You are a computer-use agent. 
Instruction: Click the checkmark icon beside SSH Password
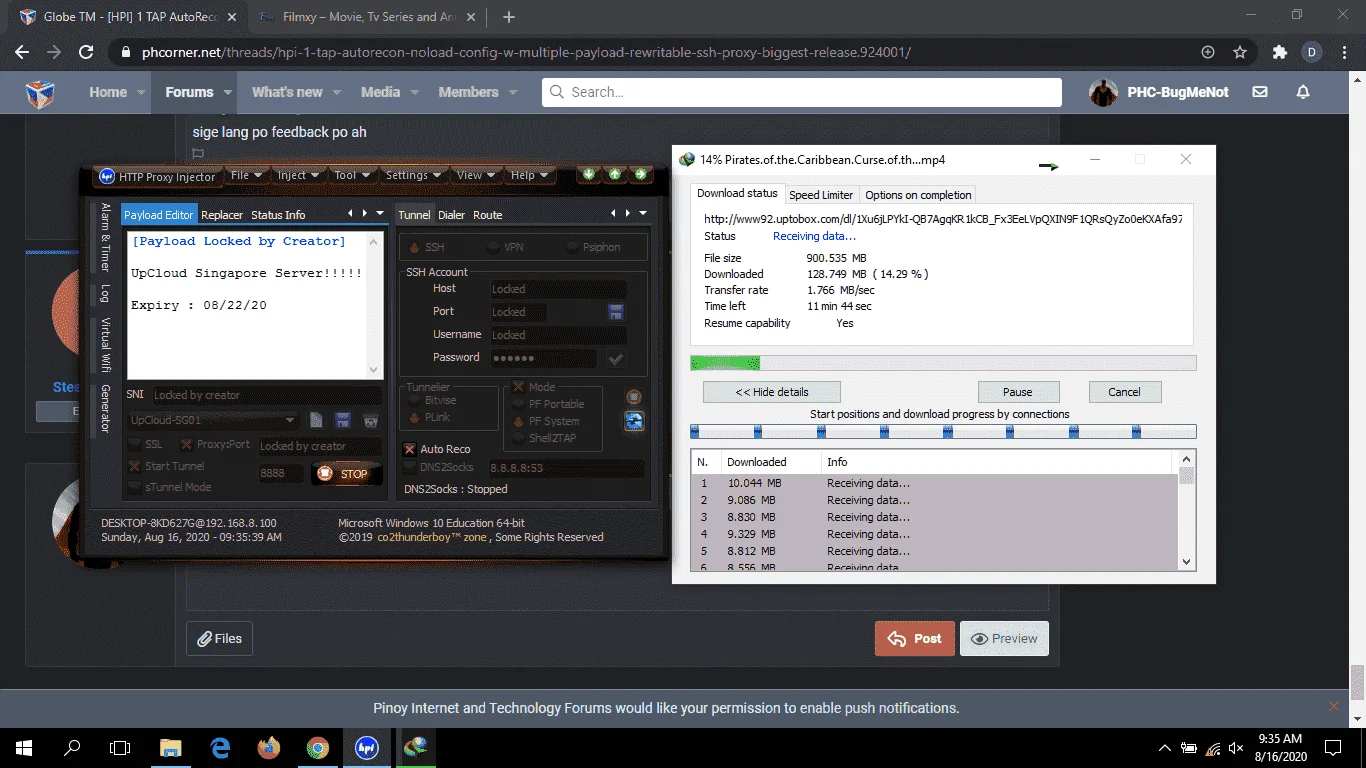coord(616,358)
